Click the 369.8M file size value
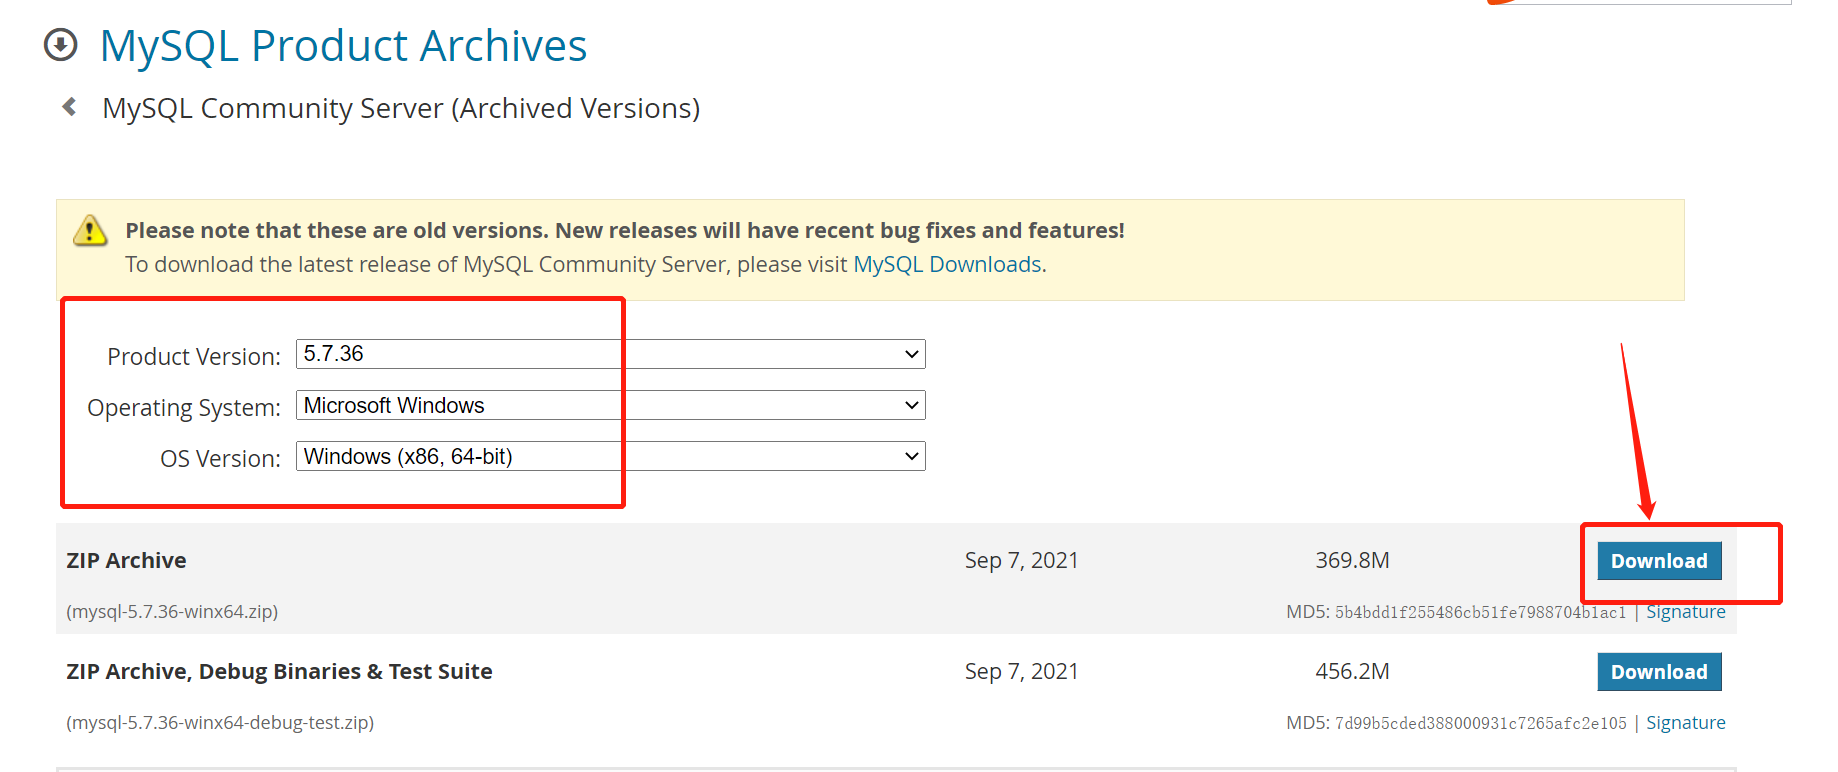 1352,560
